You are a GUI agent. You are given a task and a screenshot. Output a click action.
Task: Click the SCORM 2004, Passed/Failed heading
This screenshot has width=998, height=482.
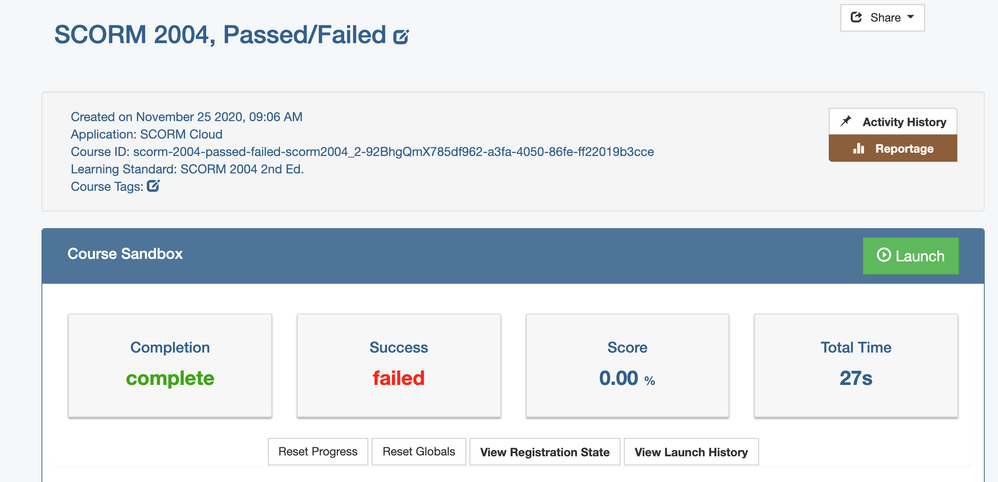click(x=220, y=34)
